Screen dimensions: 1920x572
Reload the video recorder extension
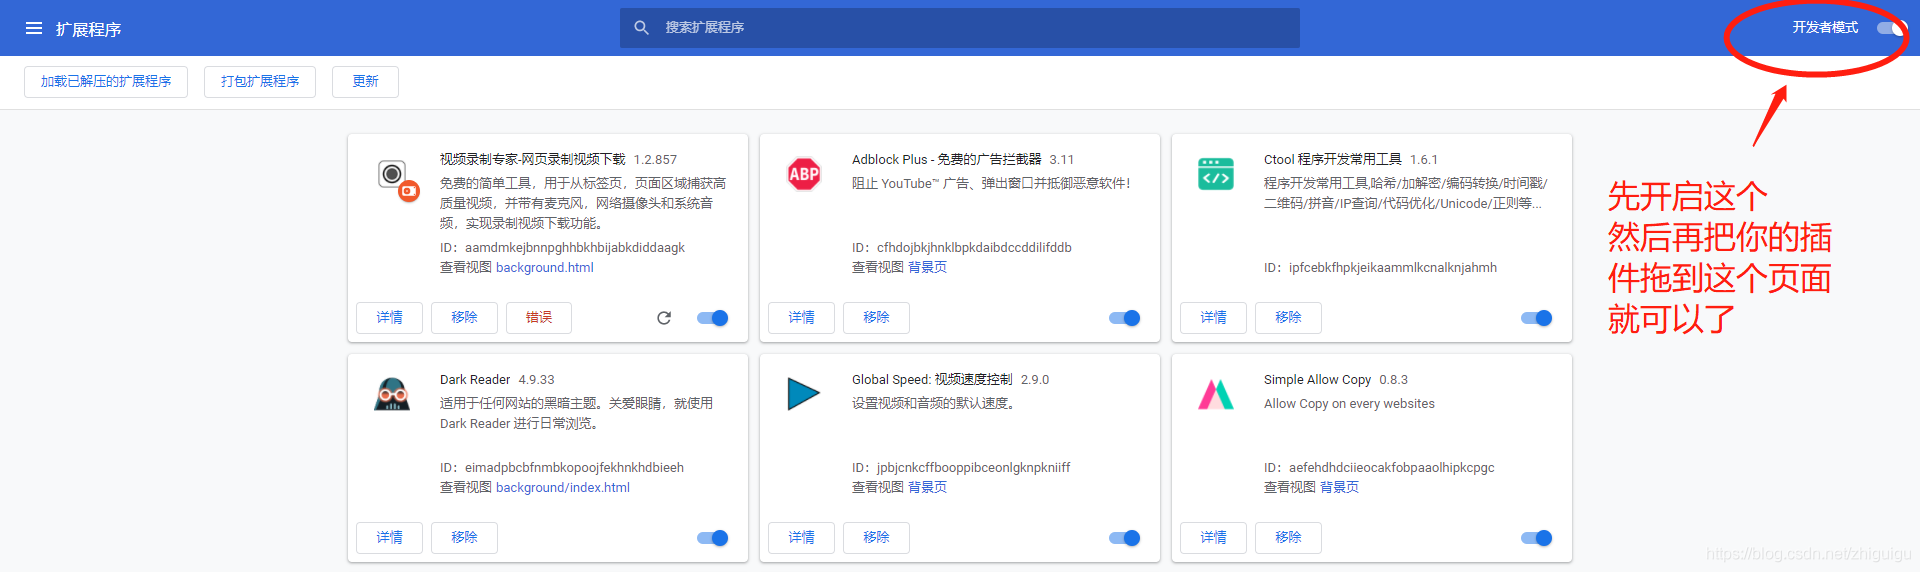pyautogui.click(x=664, y=318)
